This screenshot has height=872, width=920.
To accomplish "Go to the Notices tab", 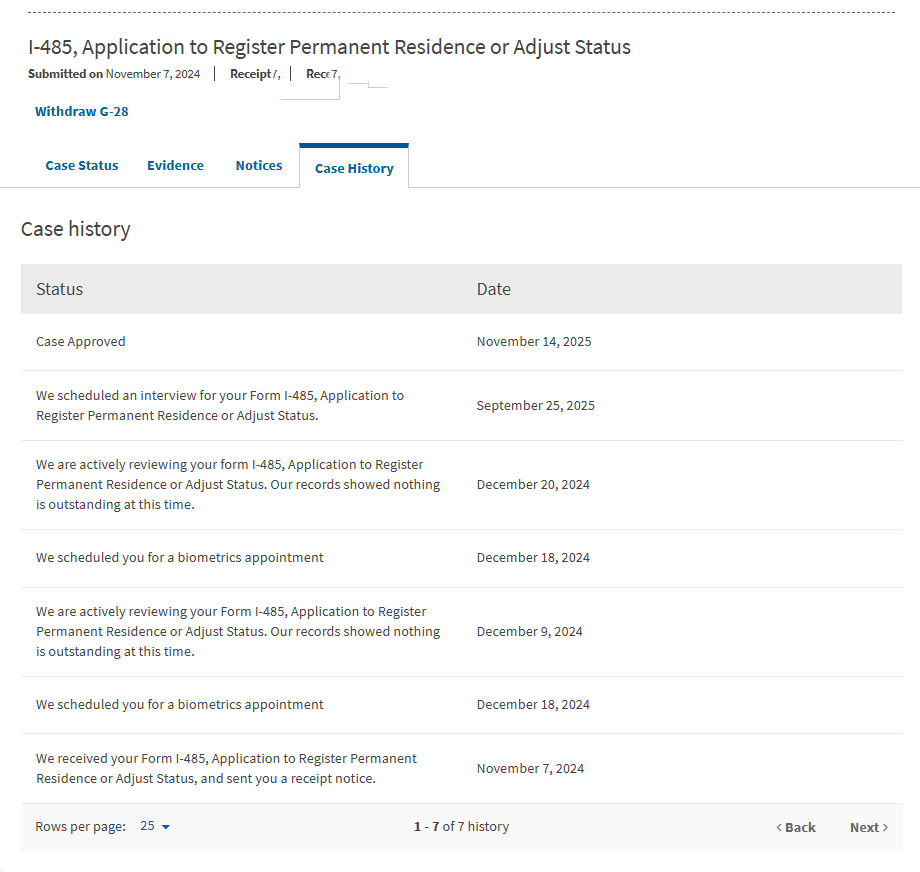I will (x=259, y=166).
